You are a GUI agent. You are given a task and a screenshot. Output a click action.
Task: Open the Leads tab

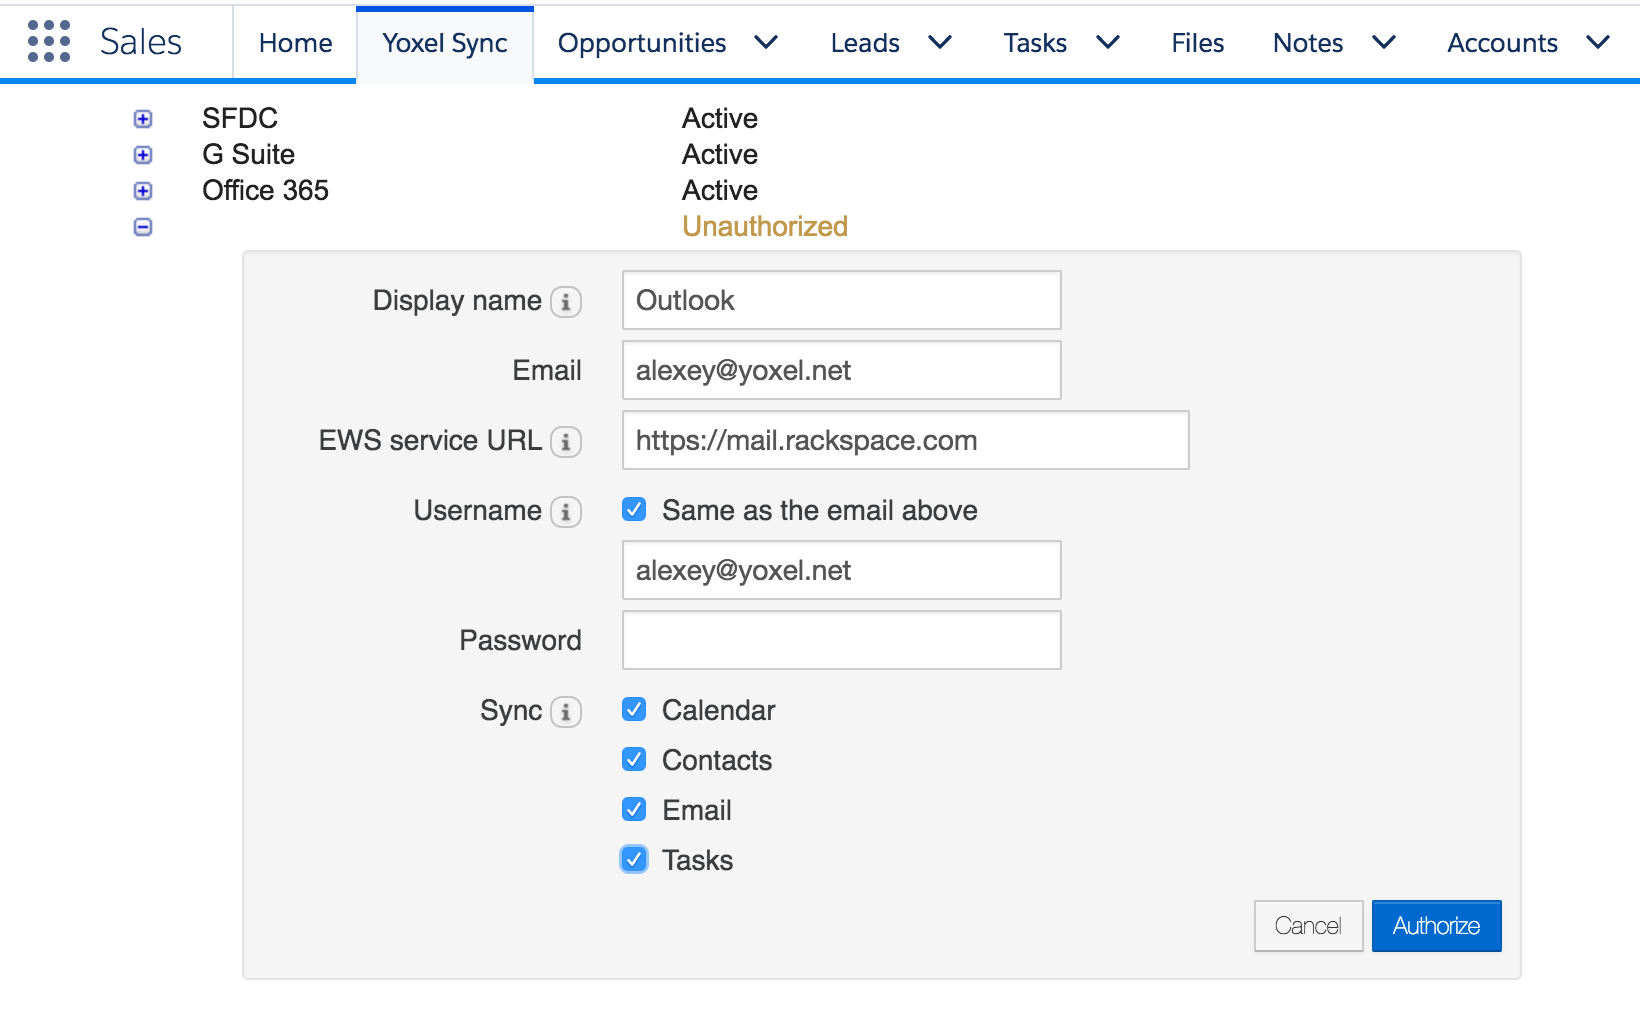[865, 43]
